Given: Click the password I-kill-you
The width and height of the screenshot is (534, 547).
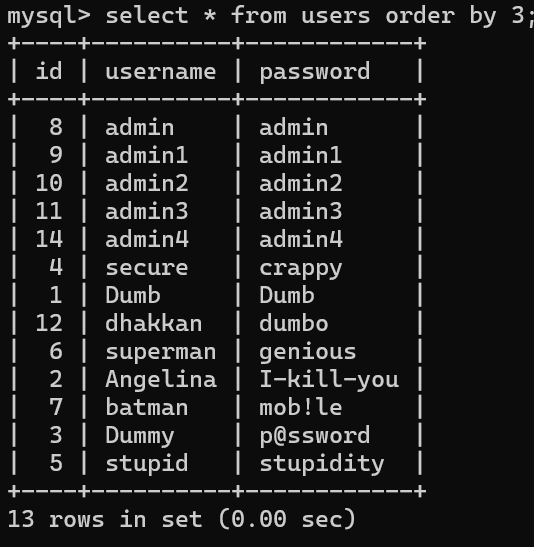Looking at the screenshot, I should pyautogui.click(x=329, y=380).
